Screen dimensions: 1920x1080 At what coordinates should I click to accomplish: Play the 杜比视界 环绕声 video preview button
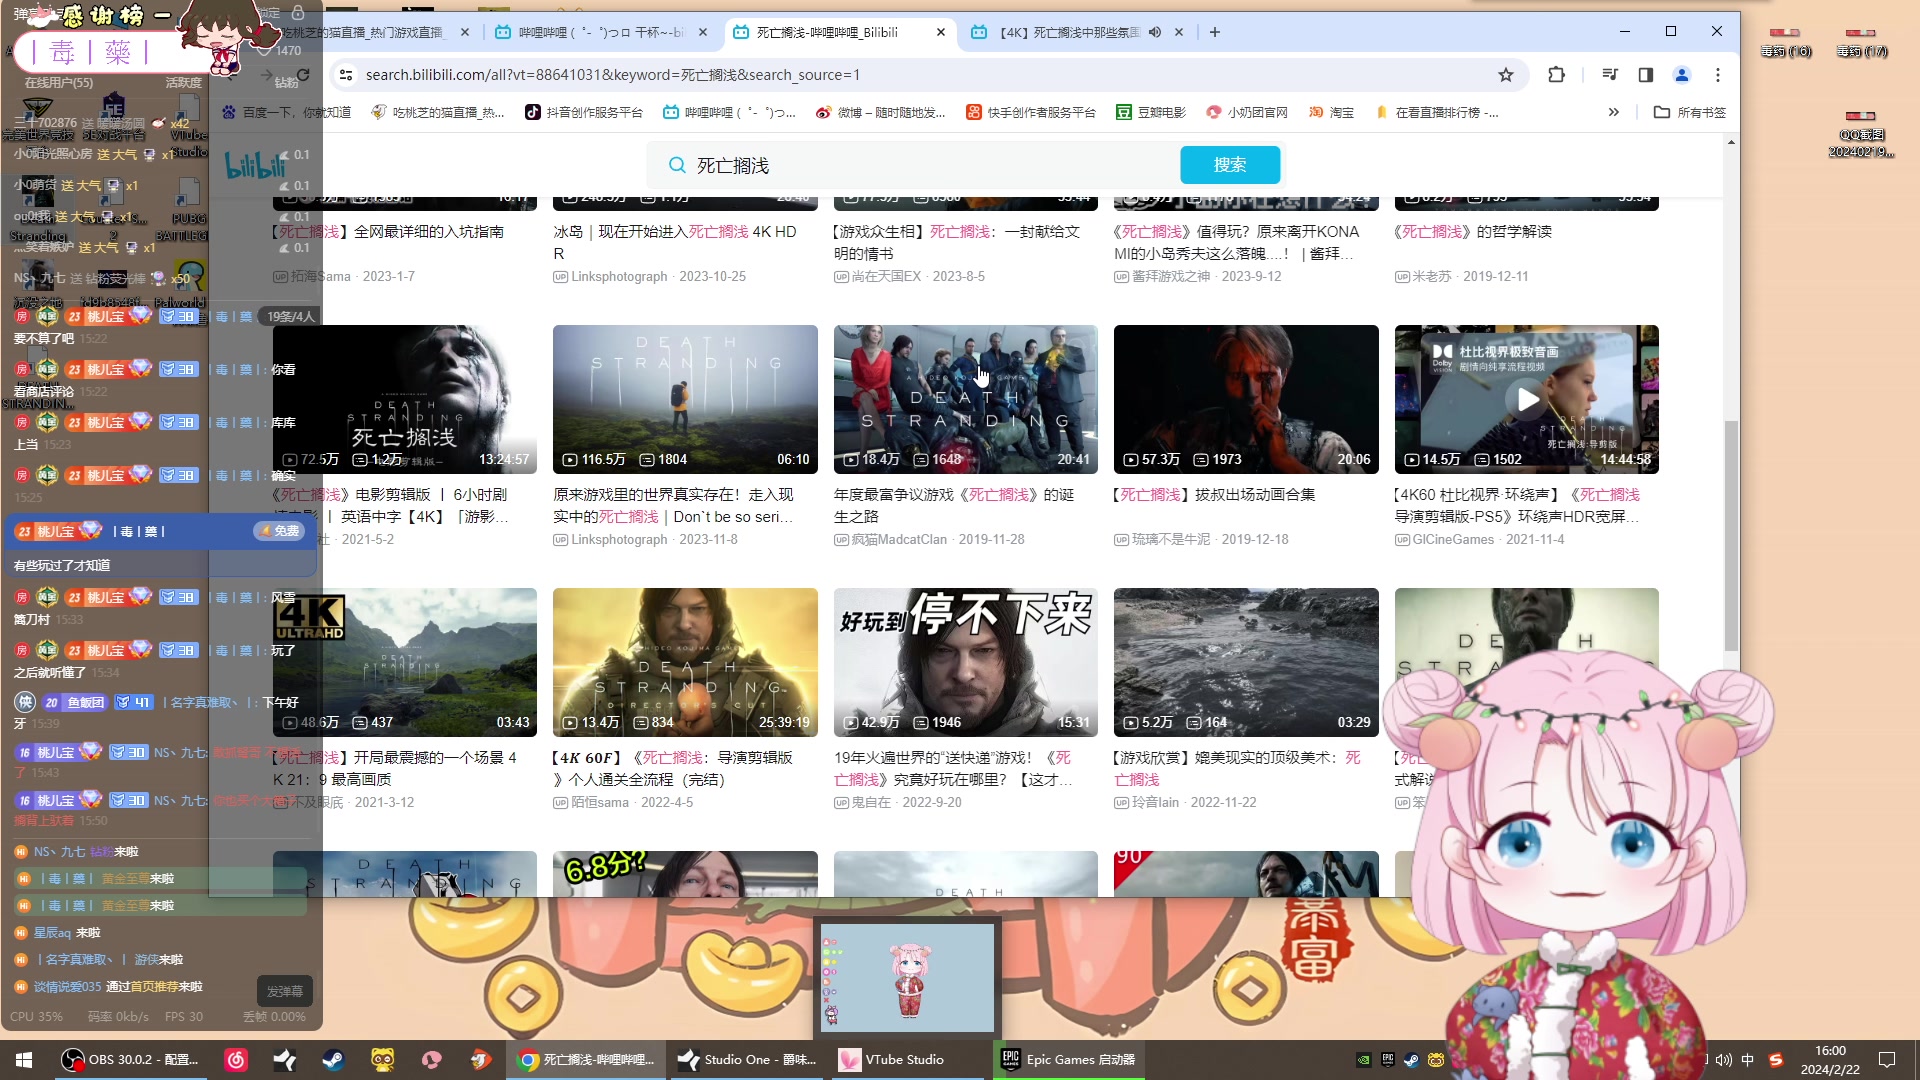[1527, 399]
